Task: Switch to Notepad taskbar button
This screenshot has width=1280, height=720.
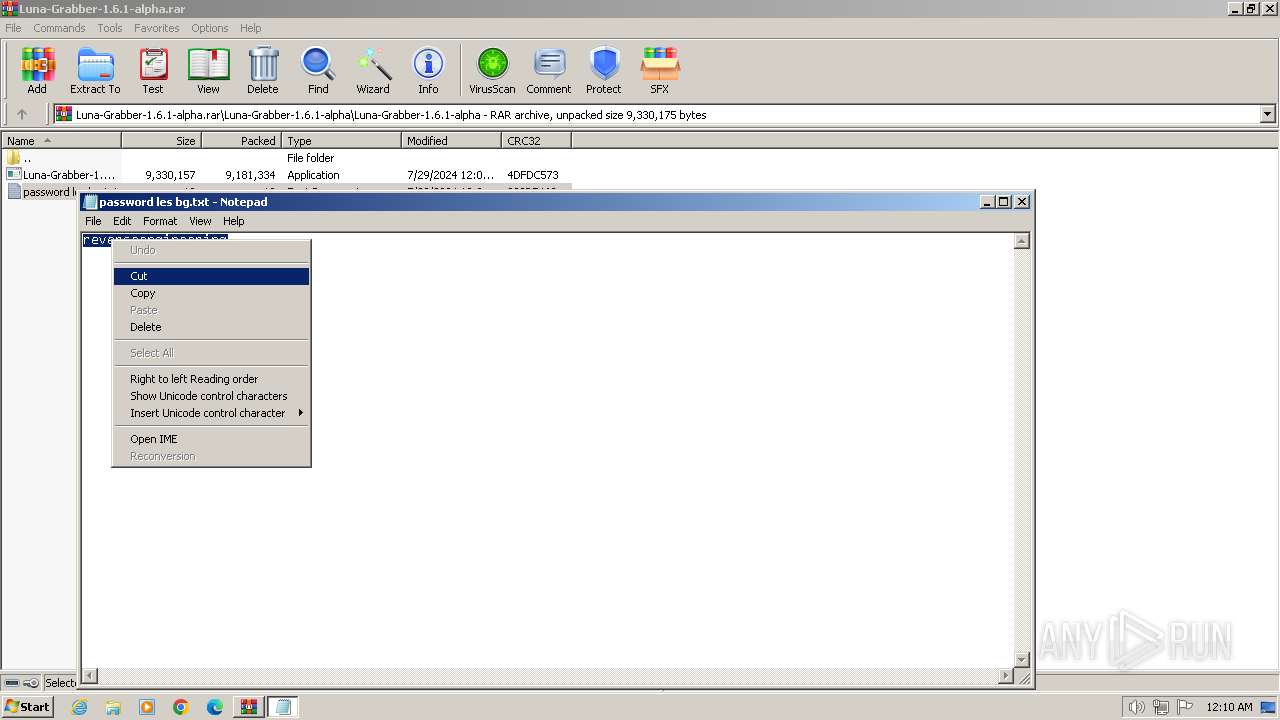Action: pos(283,707)
